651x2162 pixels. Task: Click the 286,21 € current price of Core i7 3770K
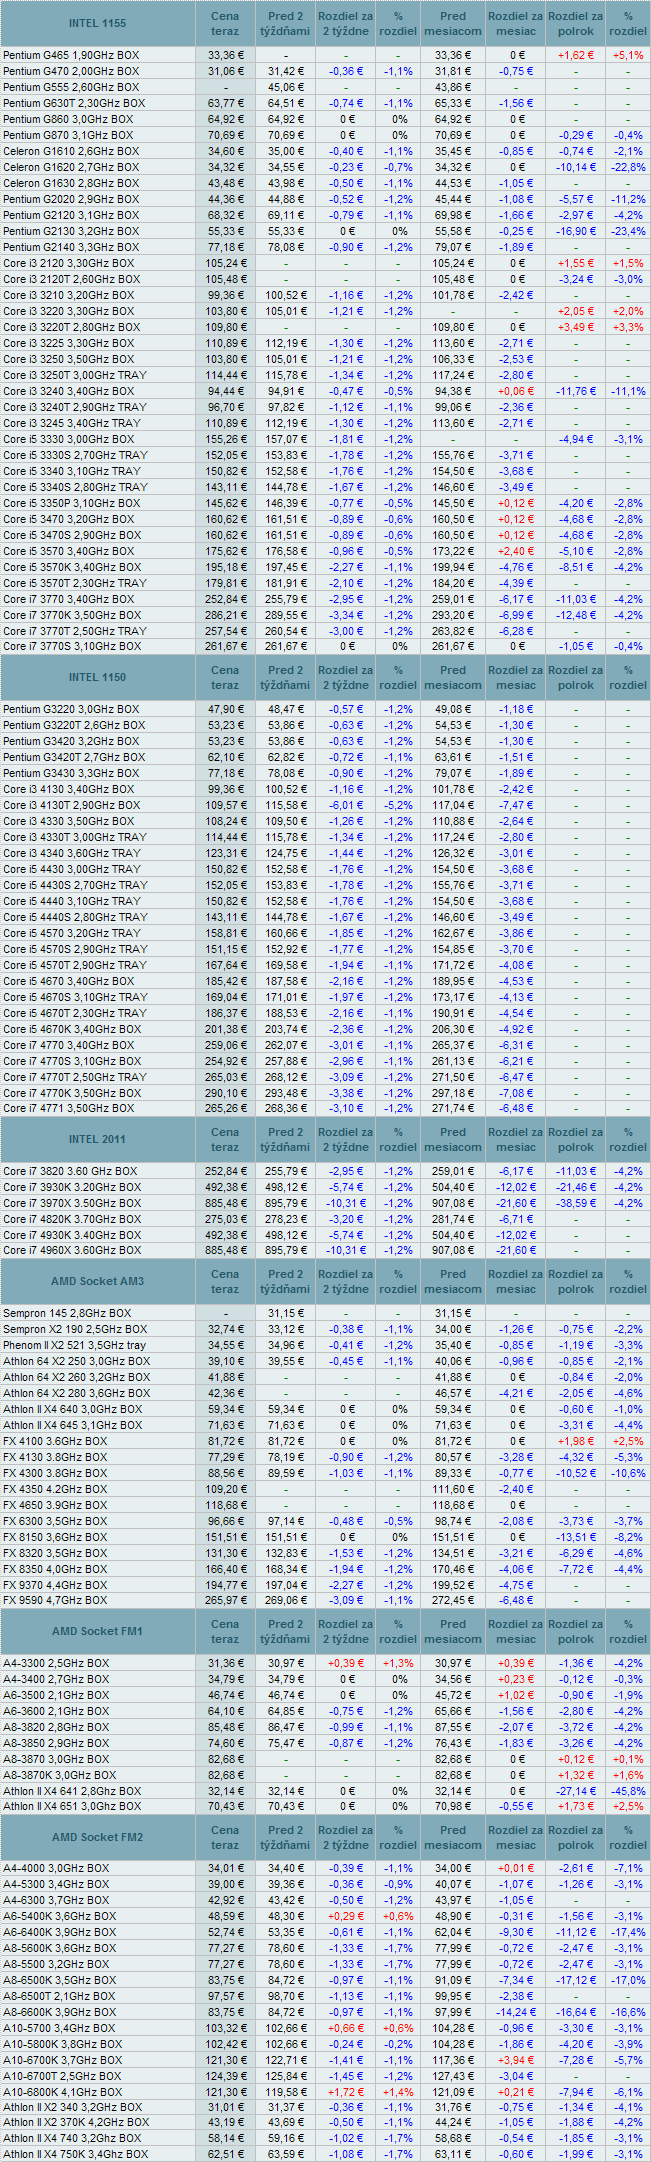pyautogui.click(x=225, y=615)
